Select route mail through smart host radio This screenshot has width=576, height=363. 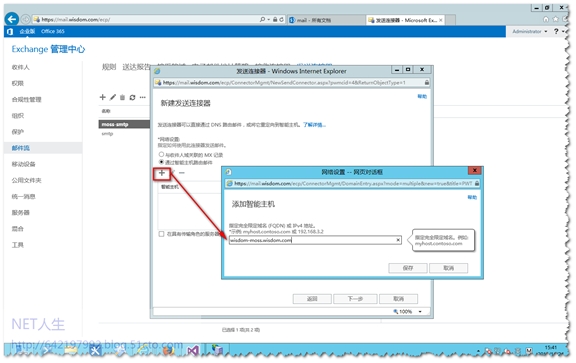(161, 162)
